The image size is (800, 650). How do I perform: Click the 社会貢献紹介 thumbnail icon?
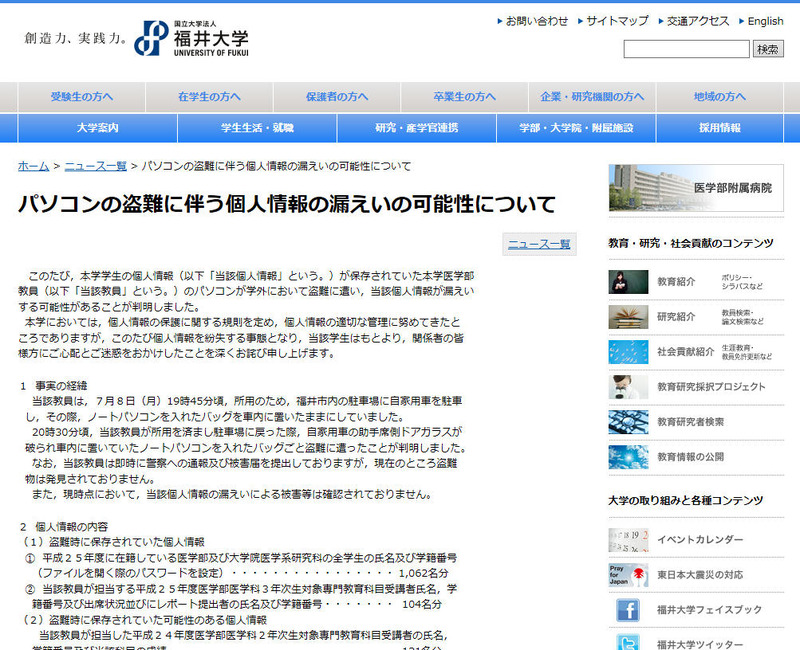coord(628,352)
